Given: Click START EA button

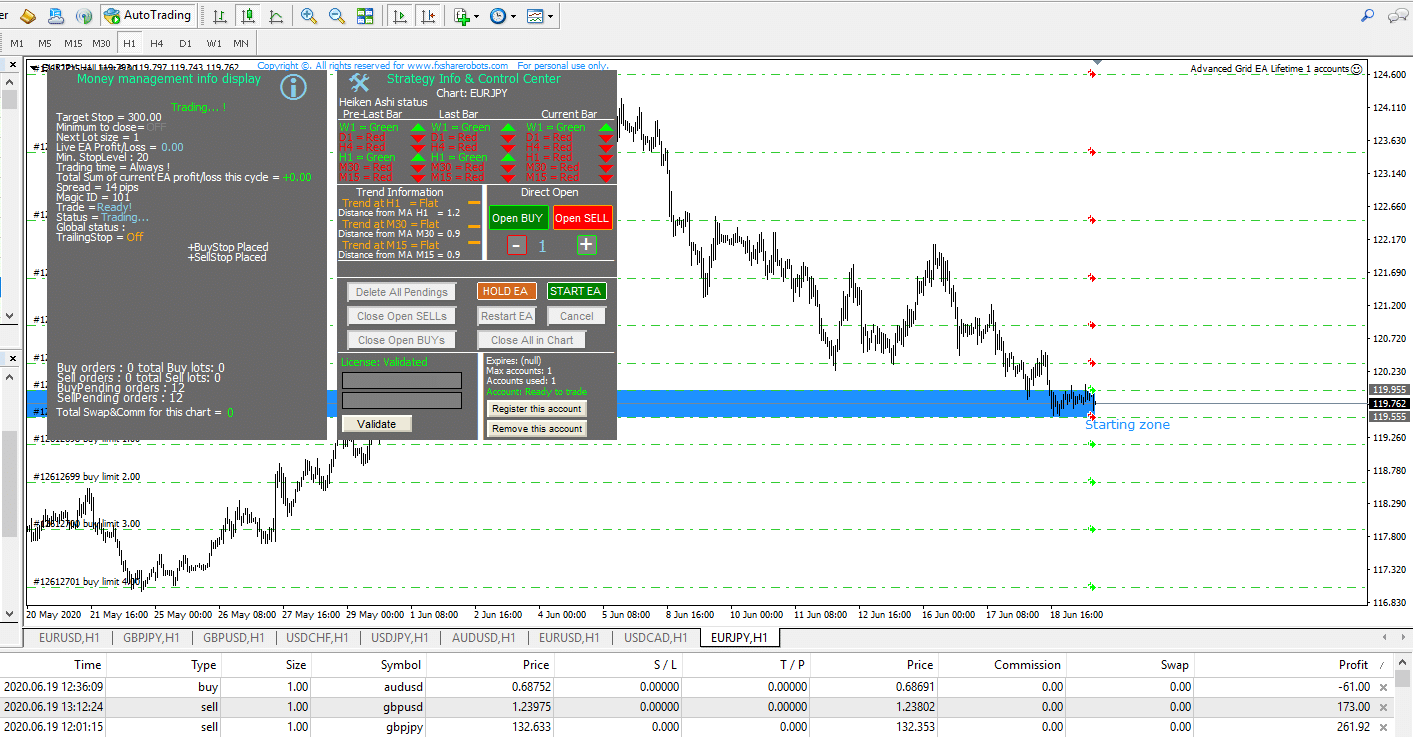Looking at the screenshot, I should 576,291.
